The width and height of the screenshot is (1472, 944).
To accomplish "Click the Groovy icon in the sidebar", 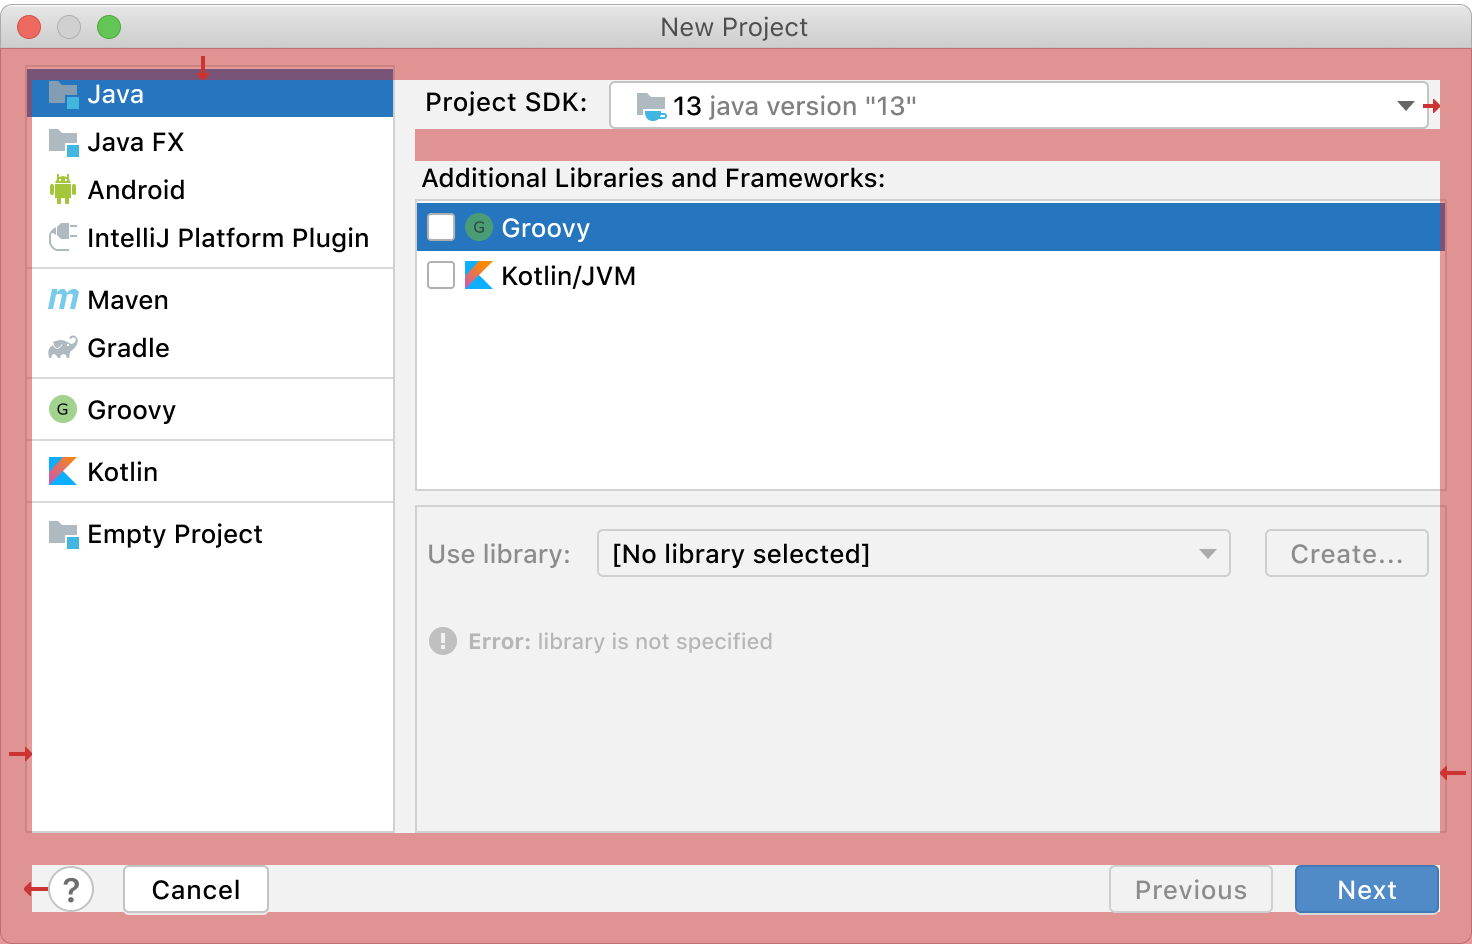I will tap(63, 409).
